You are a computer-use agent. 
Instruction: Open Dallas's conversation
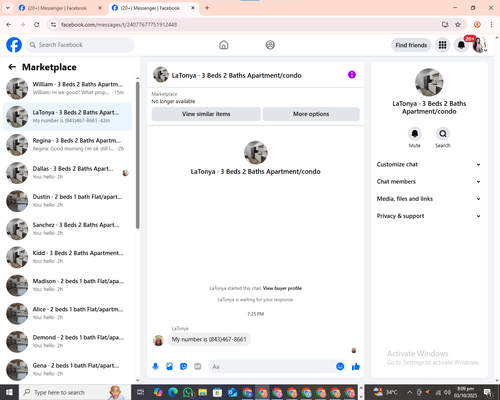pos(68,173)
